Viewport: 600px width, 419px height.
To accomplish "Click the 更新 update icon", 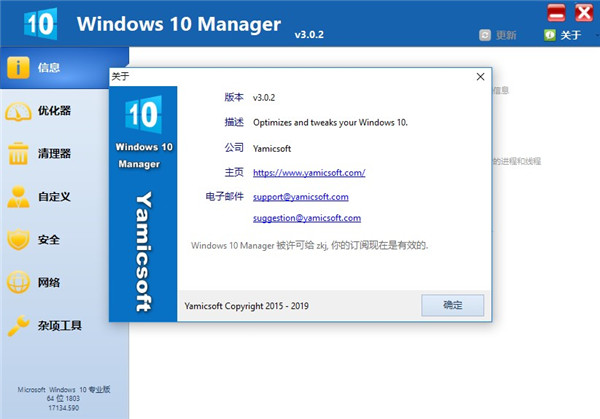I will click(x=485, y=35).
